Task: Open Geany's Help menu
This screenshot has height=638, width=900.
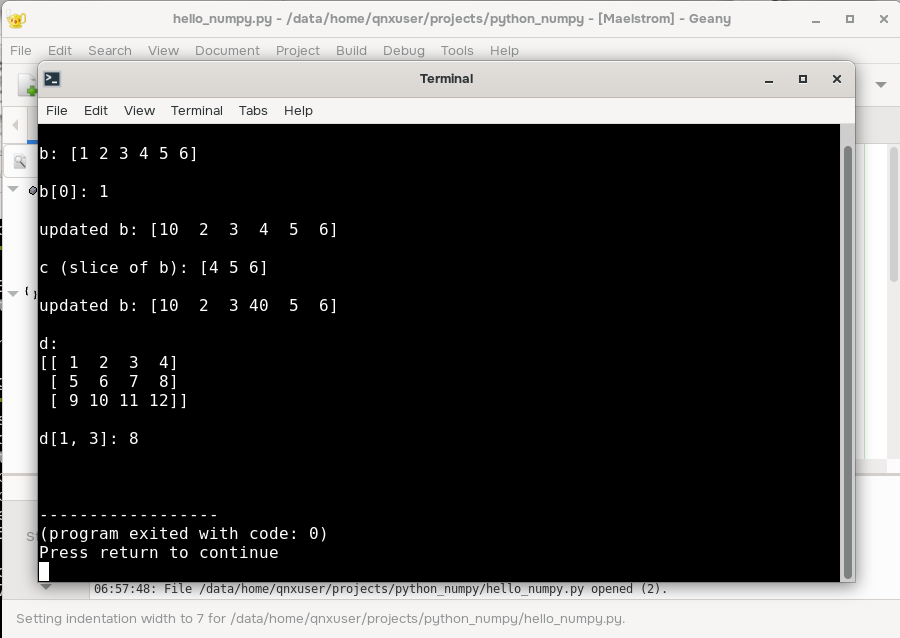Action: [x=505, y=50]
